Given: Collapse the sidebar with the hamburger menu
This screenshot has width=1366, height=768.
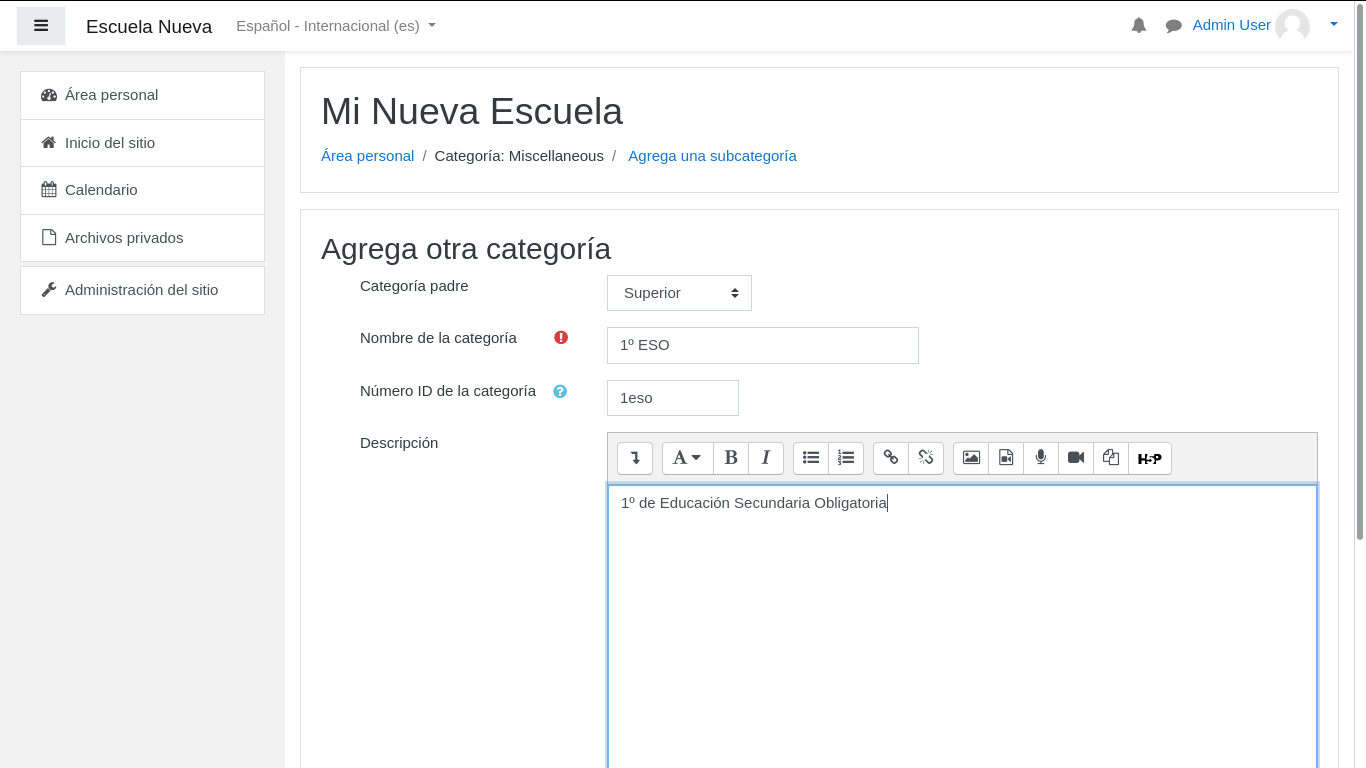Looking at the screenshot, I should (40, 25).
